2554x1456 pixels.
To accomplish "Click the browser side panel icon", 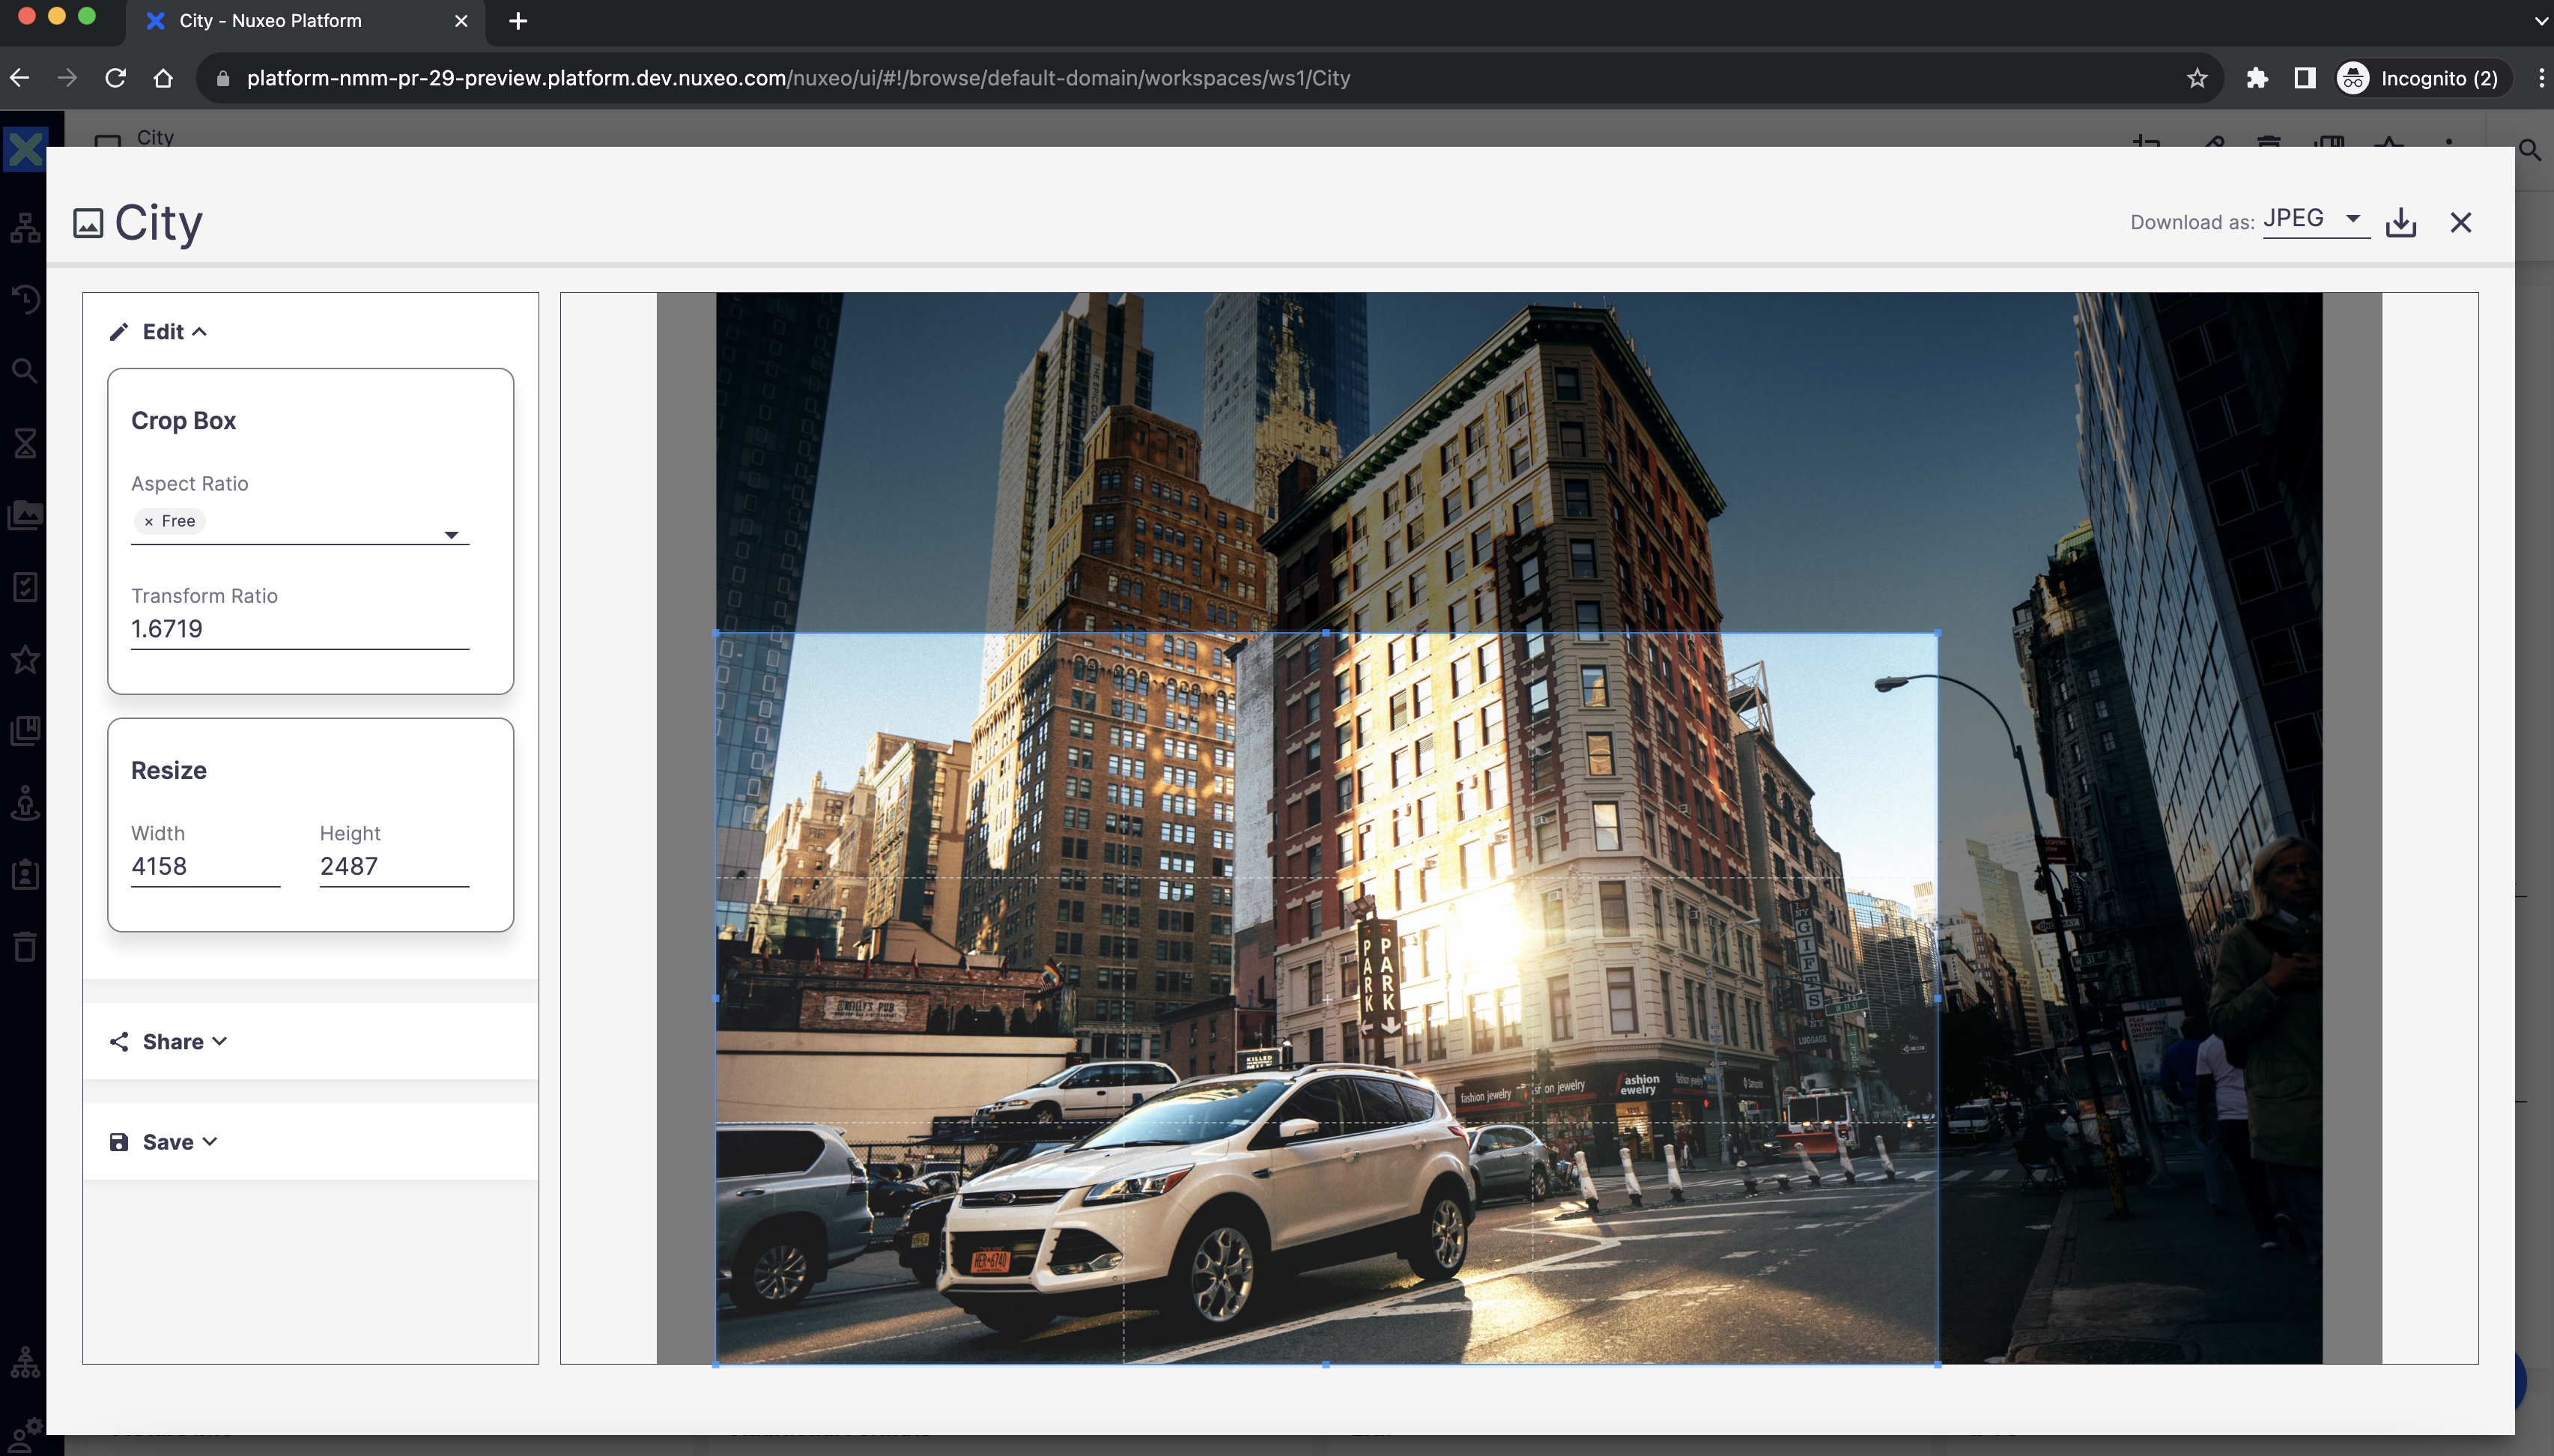I will 2304,78.
